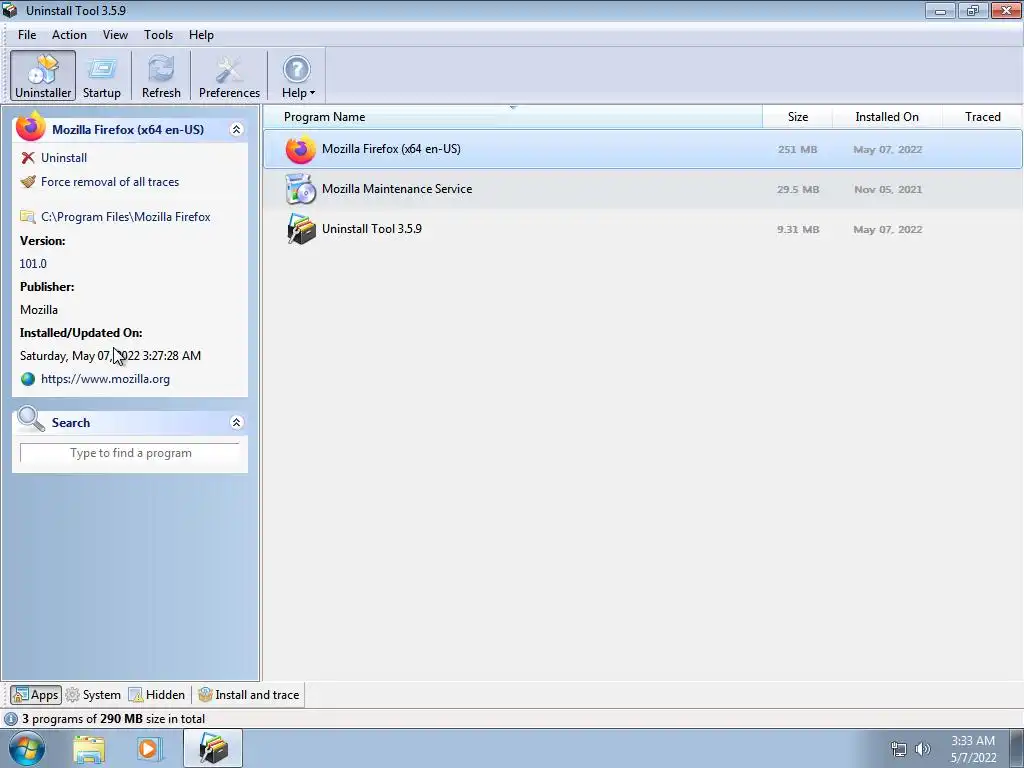Screen dimensions: 1024x768
Task: Click the Firefox icon in program list
Action: [300, 150]
